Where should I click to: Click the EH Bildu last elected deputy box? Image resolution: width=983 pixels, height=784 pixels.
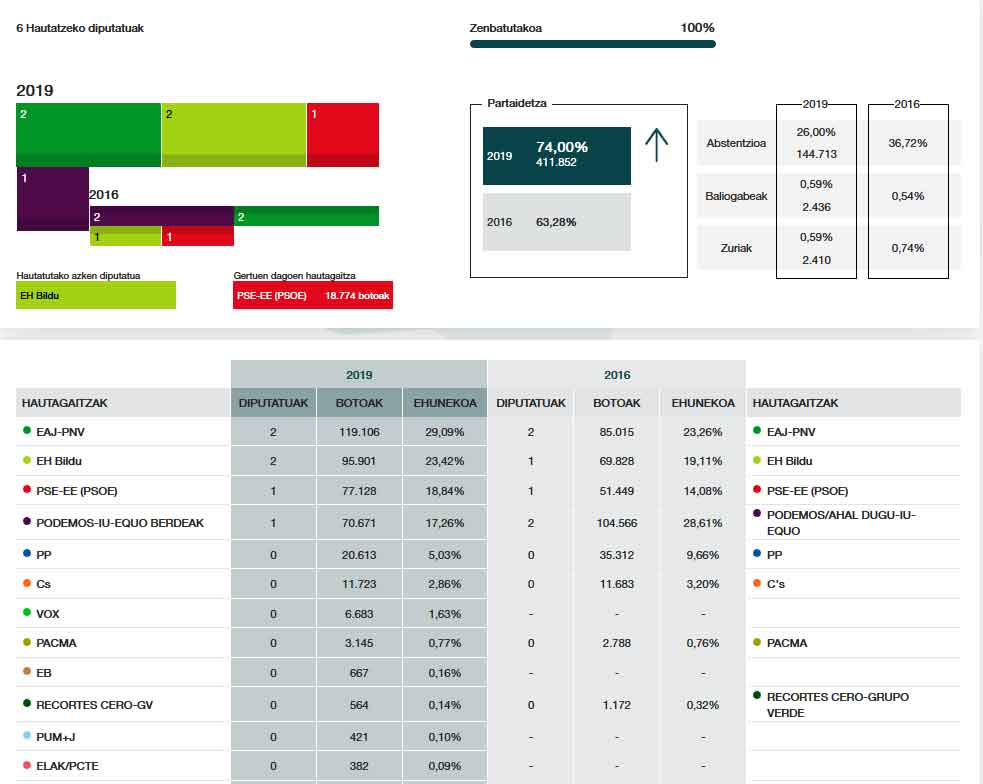pos(96,296)
